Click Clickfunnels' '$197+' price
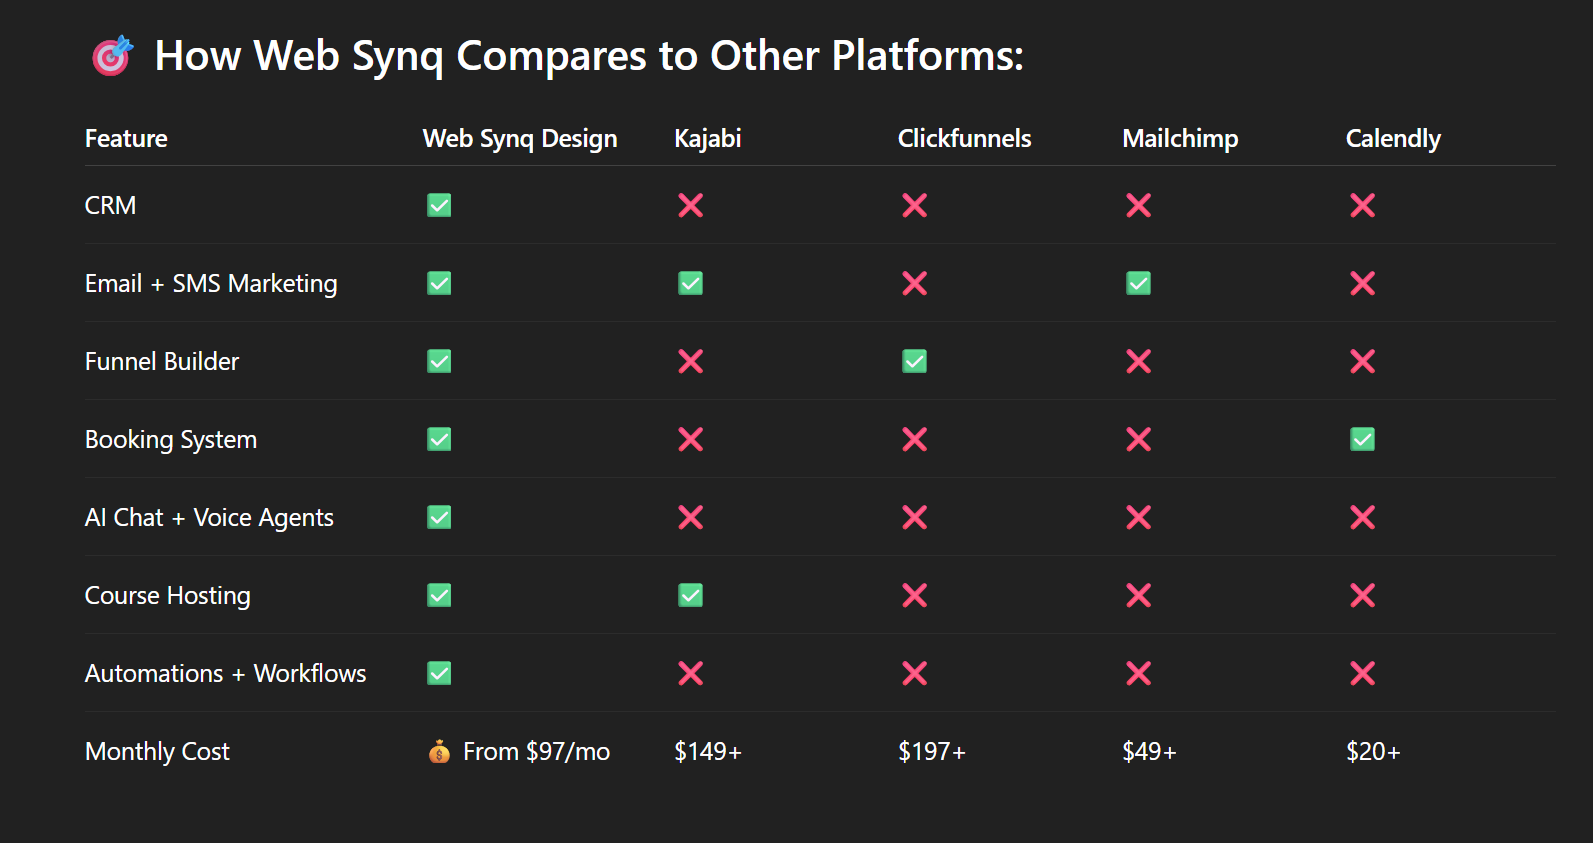The image size is (1593, 843). [932, 751]
